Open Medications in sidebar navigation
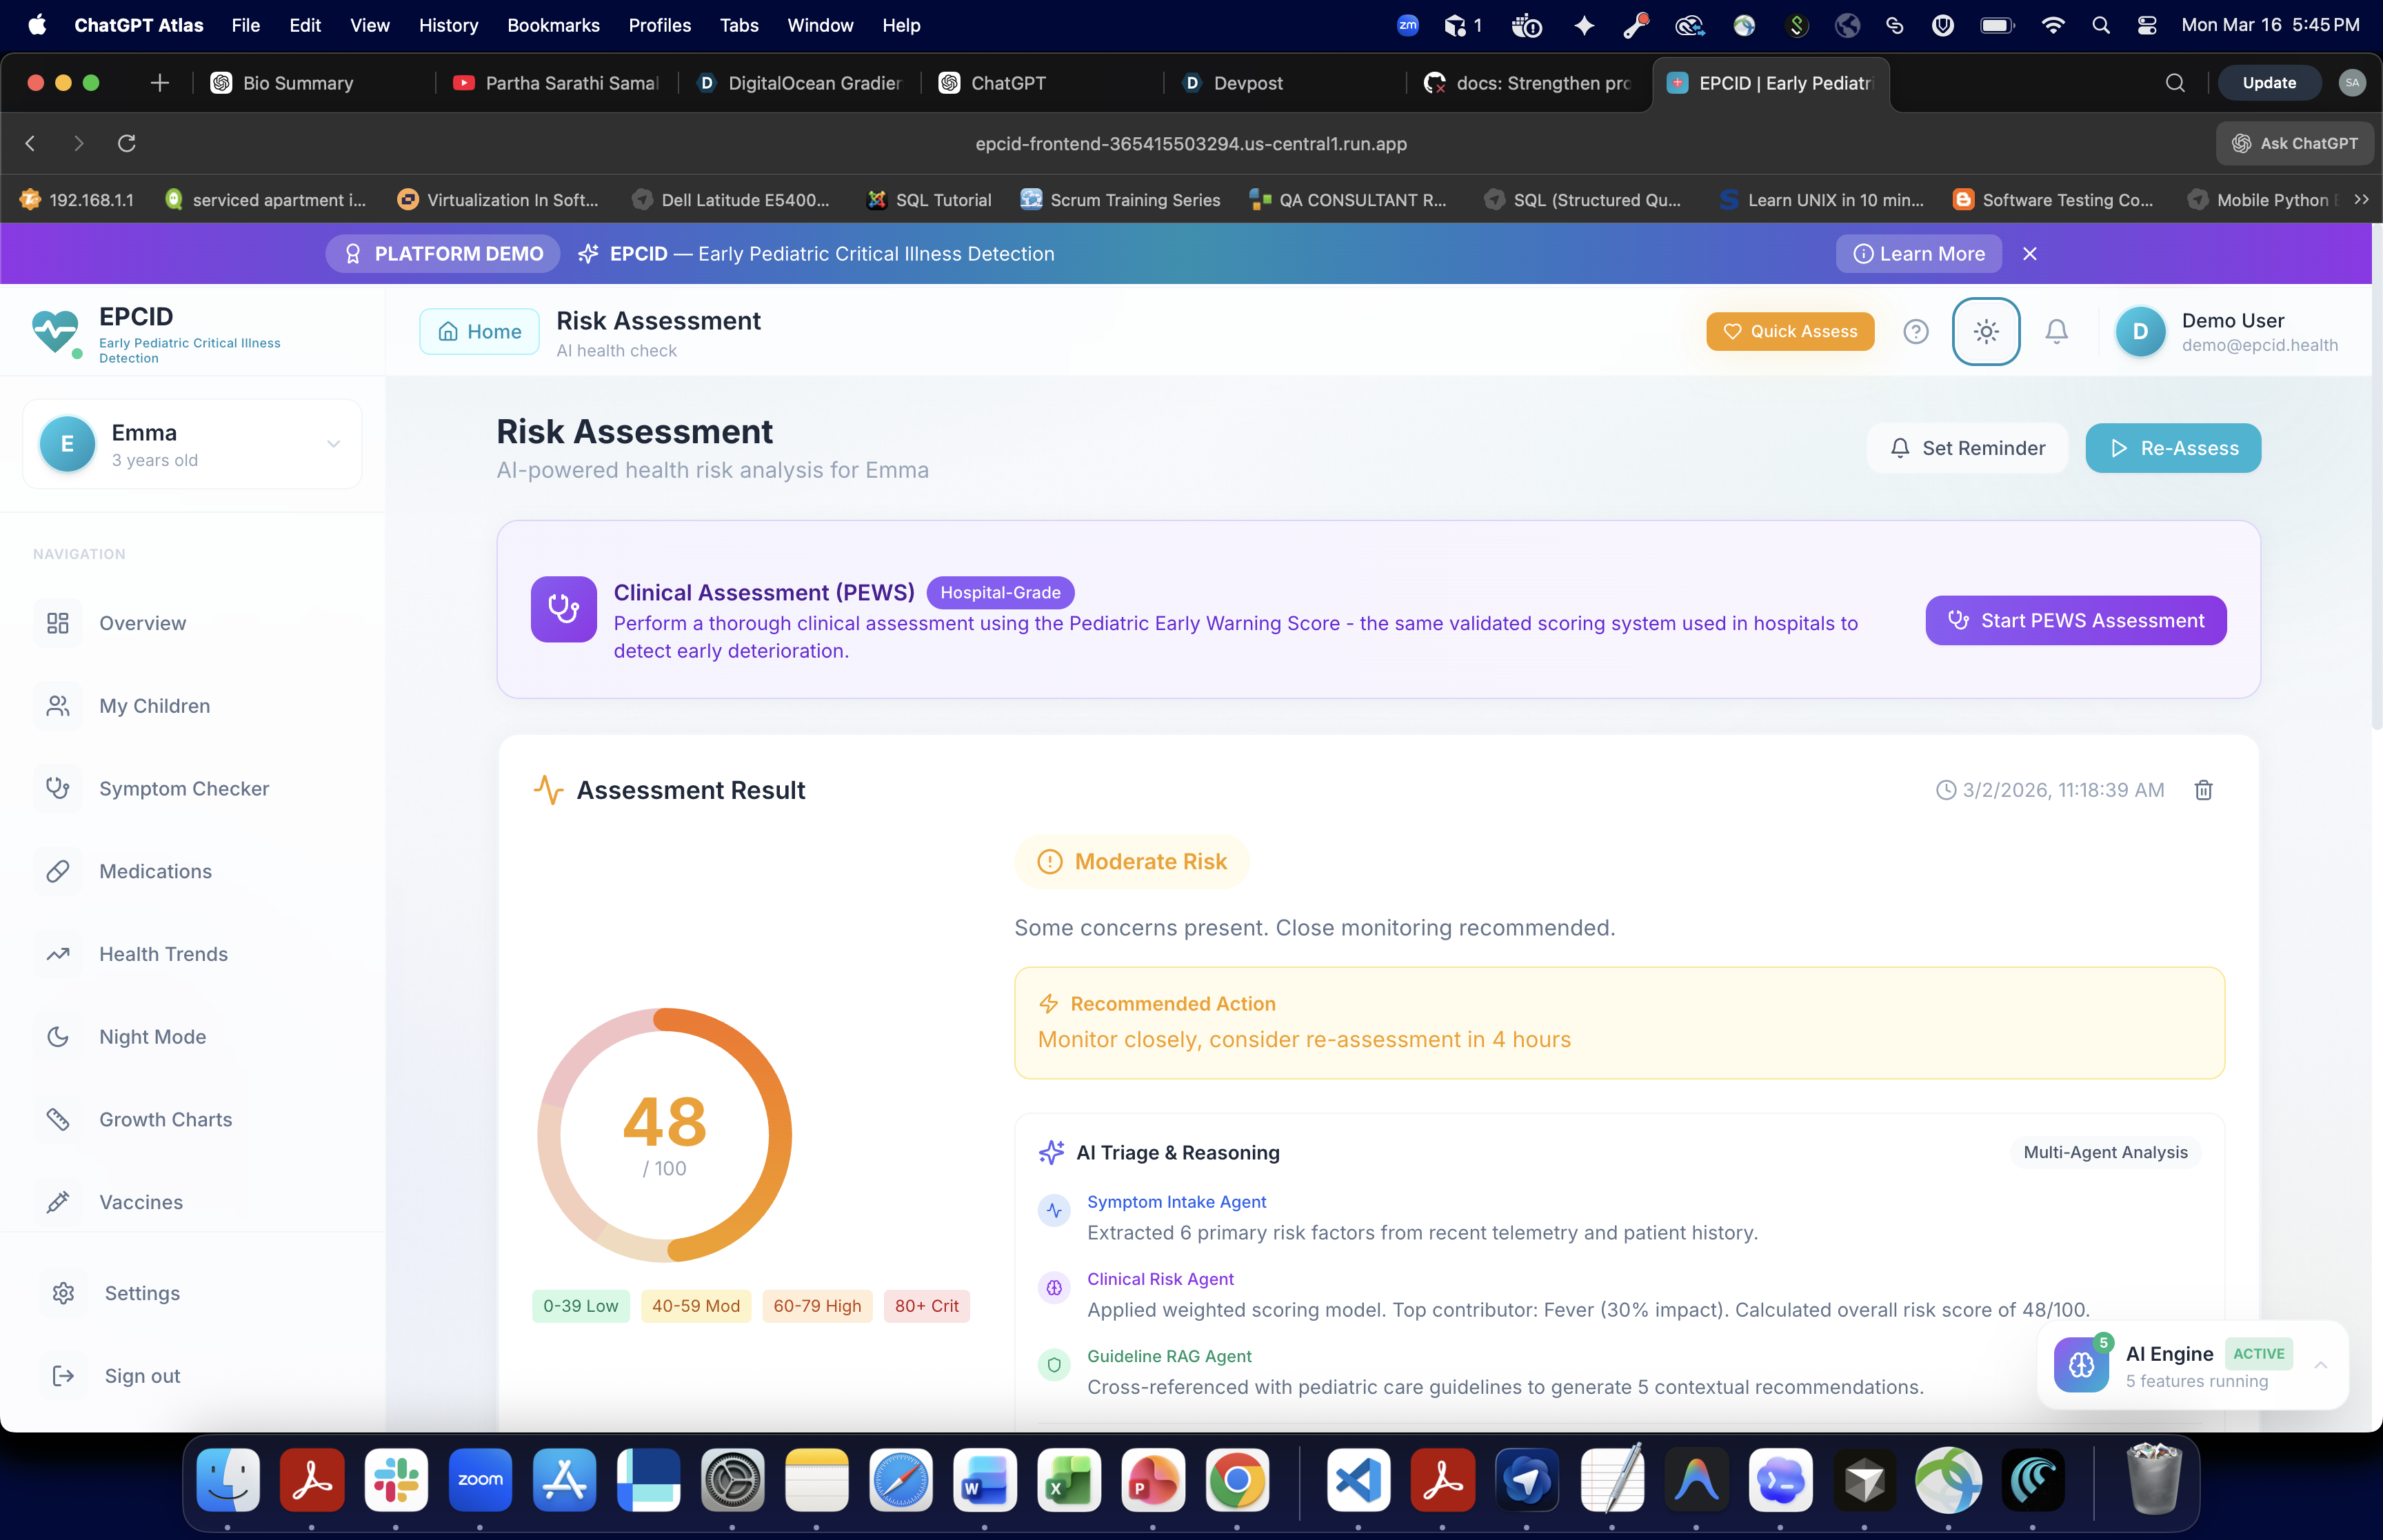Image resolution: width=2383 pixels, height=1540 pixels. click(155, 871)
